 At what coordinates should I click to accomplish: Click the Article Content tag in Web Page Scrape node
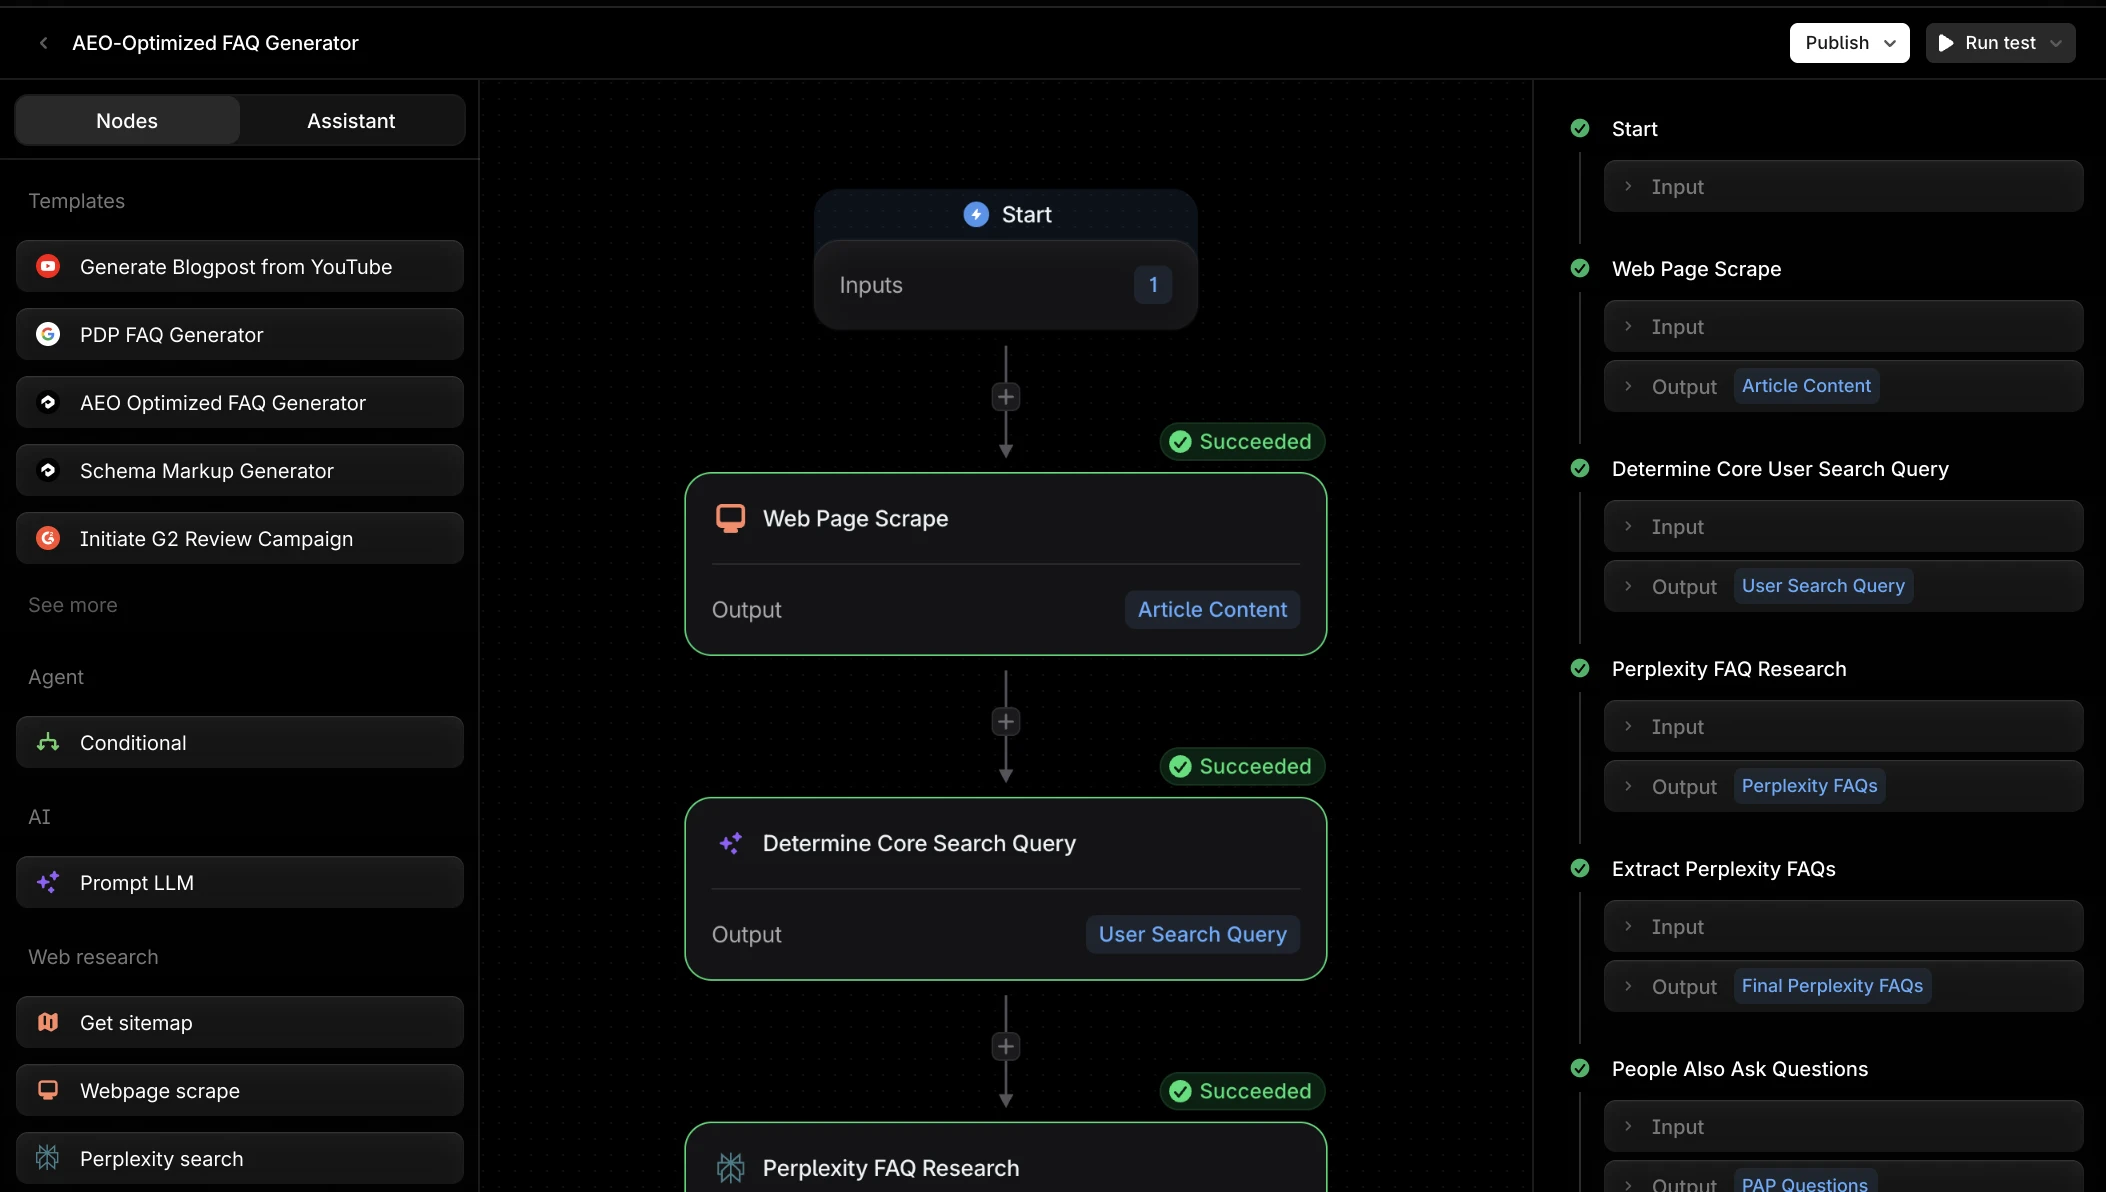(1212, 609)
